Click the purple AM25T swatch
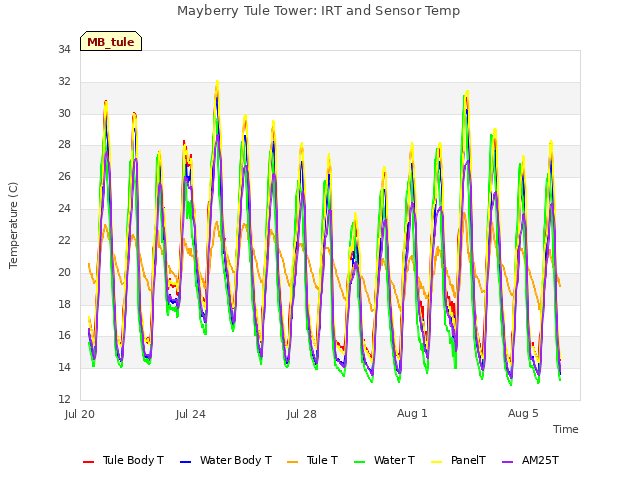Image resolution: width=640 pixels, height=480 pixels. [x=507, y=462]
